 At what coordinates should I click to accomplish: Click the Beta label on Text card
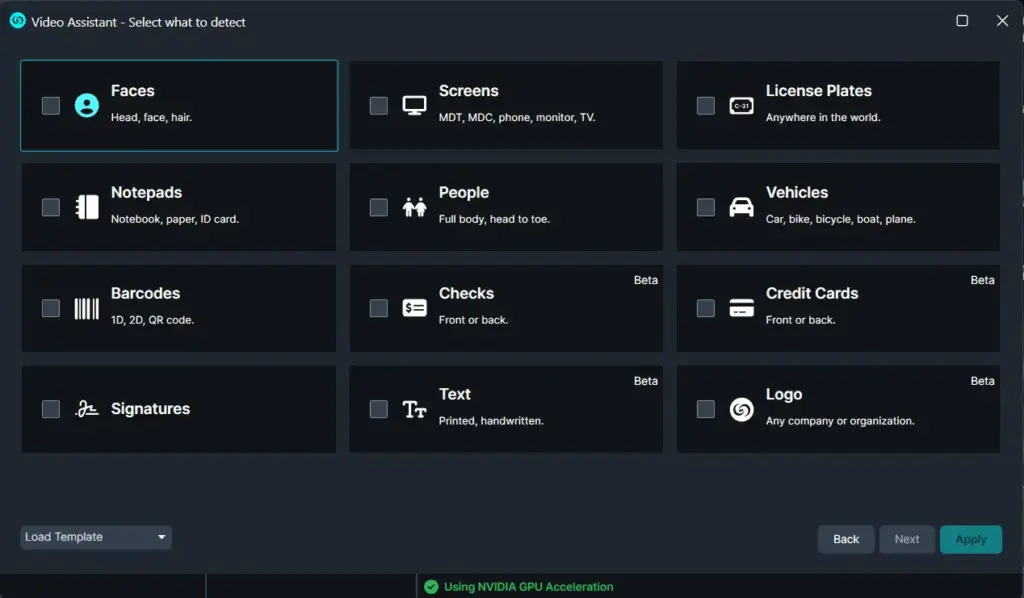pyautogui.click(x=645, y=381)
